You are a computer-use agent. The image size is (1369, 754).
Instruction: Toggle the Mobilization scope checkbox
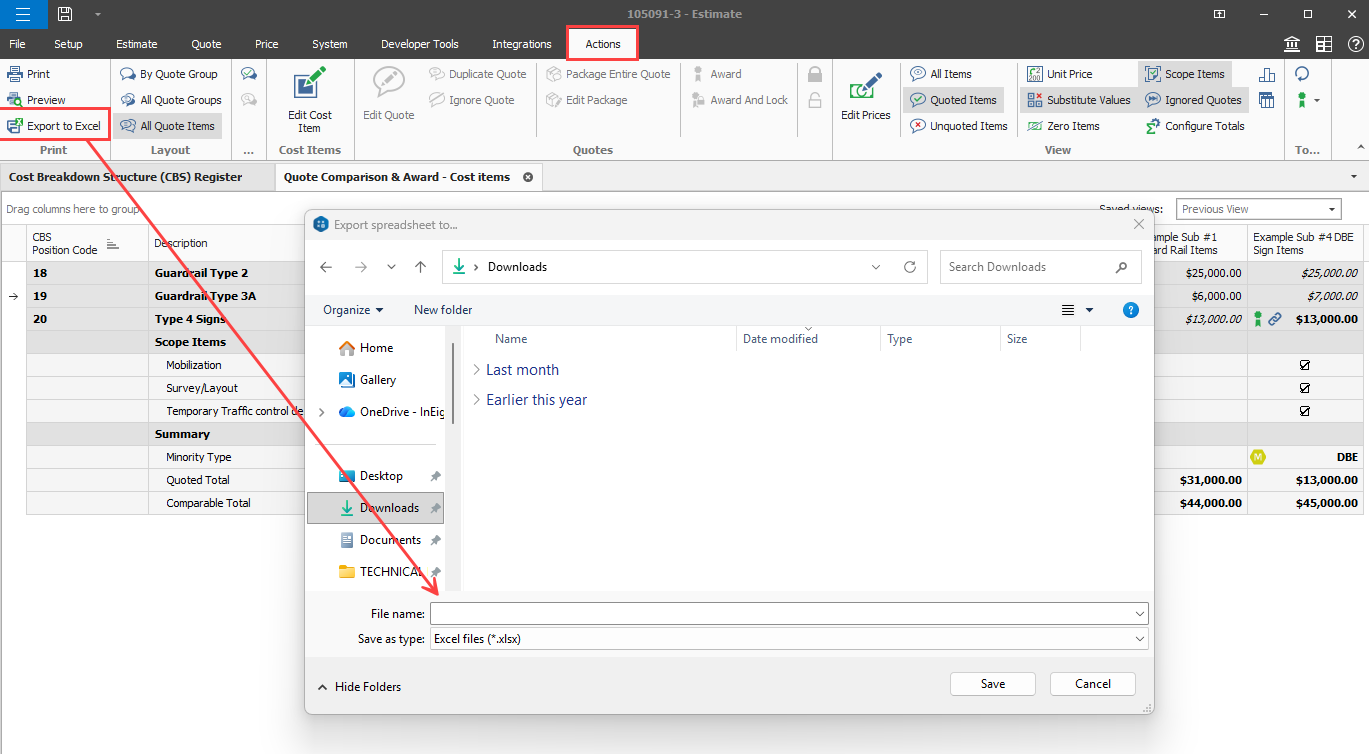tap(1304, 365)
